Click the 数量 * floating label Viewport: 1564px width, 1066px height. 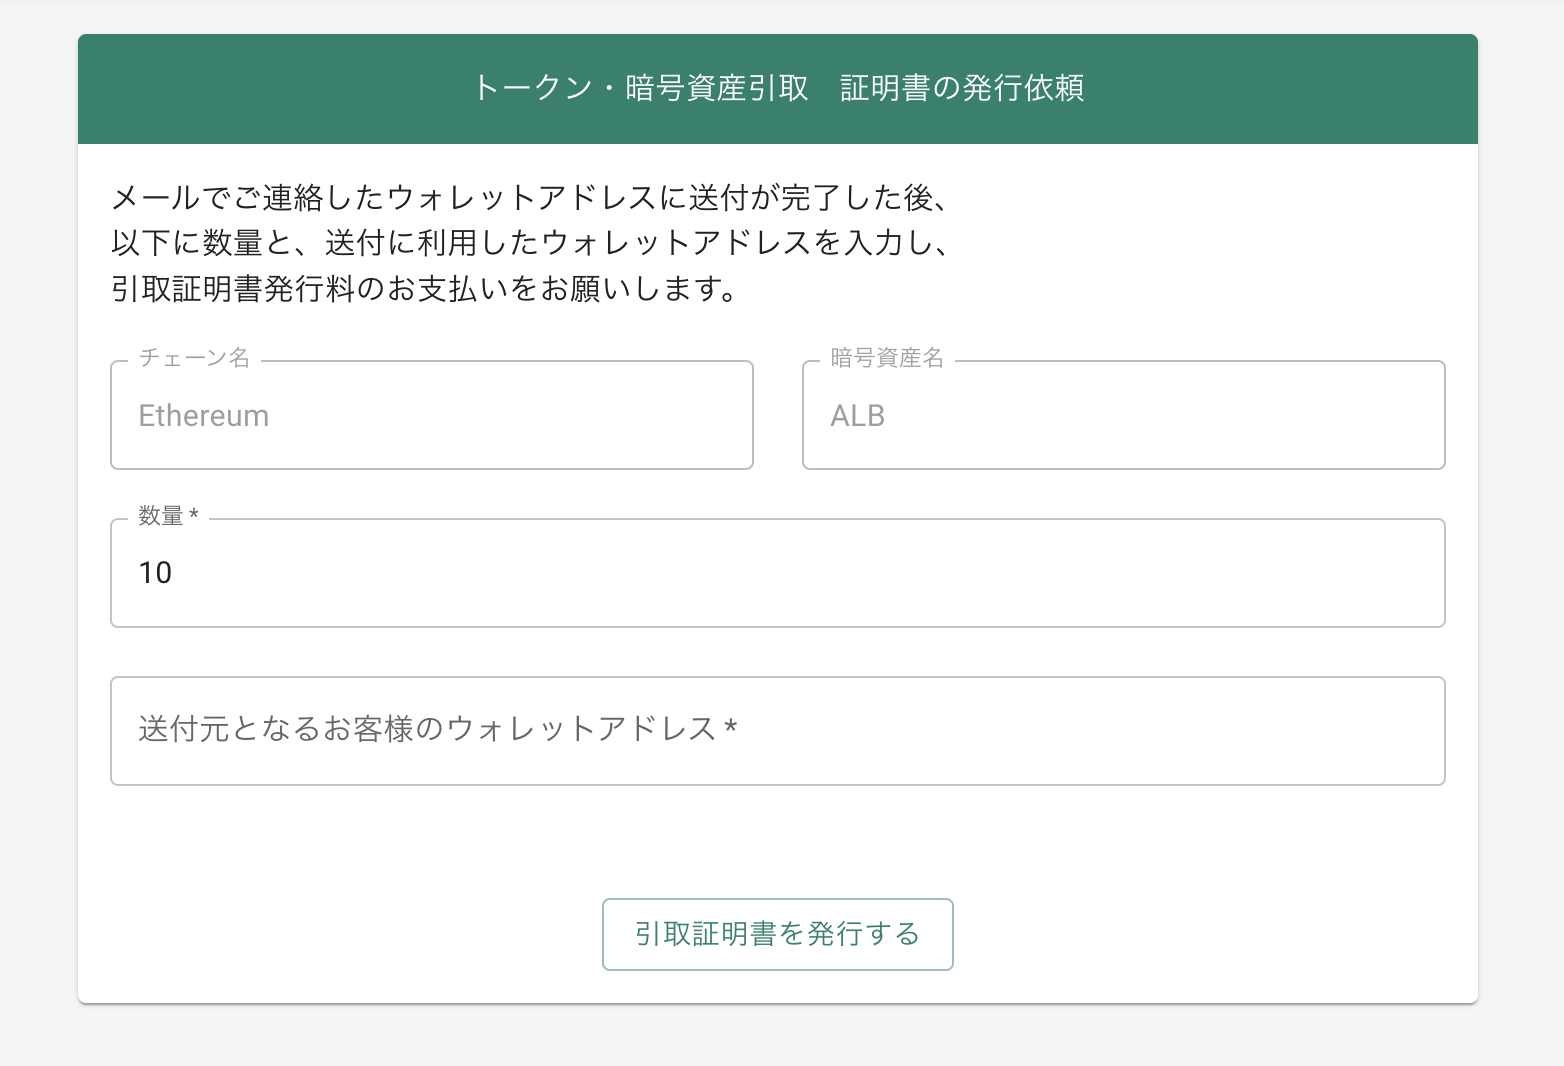pyautogui.click(x=168, y=516)
